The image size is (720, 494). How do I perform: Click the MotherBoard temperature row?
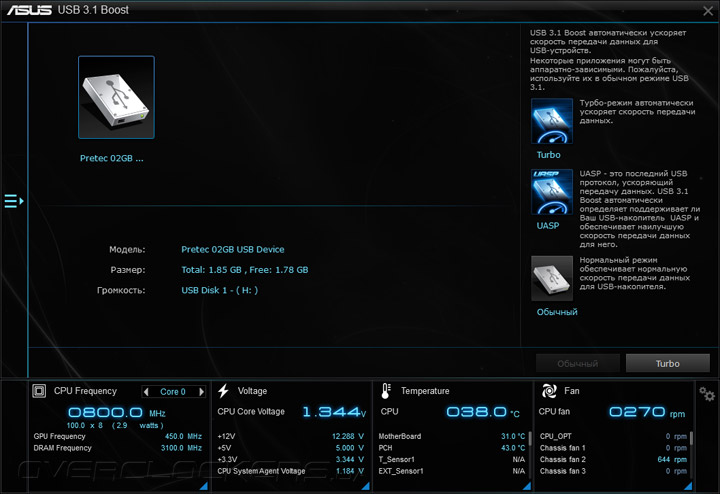coord(452,436)
